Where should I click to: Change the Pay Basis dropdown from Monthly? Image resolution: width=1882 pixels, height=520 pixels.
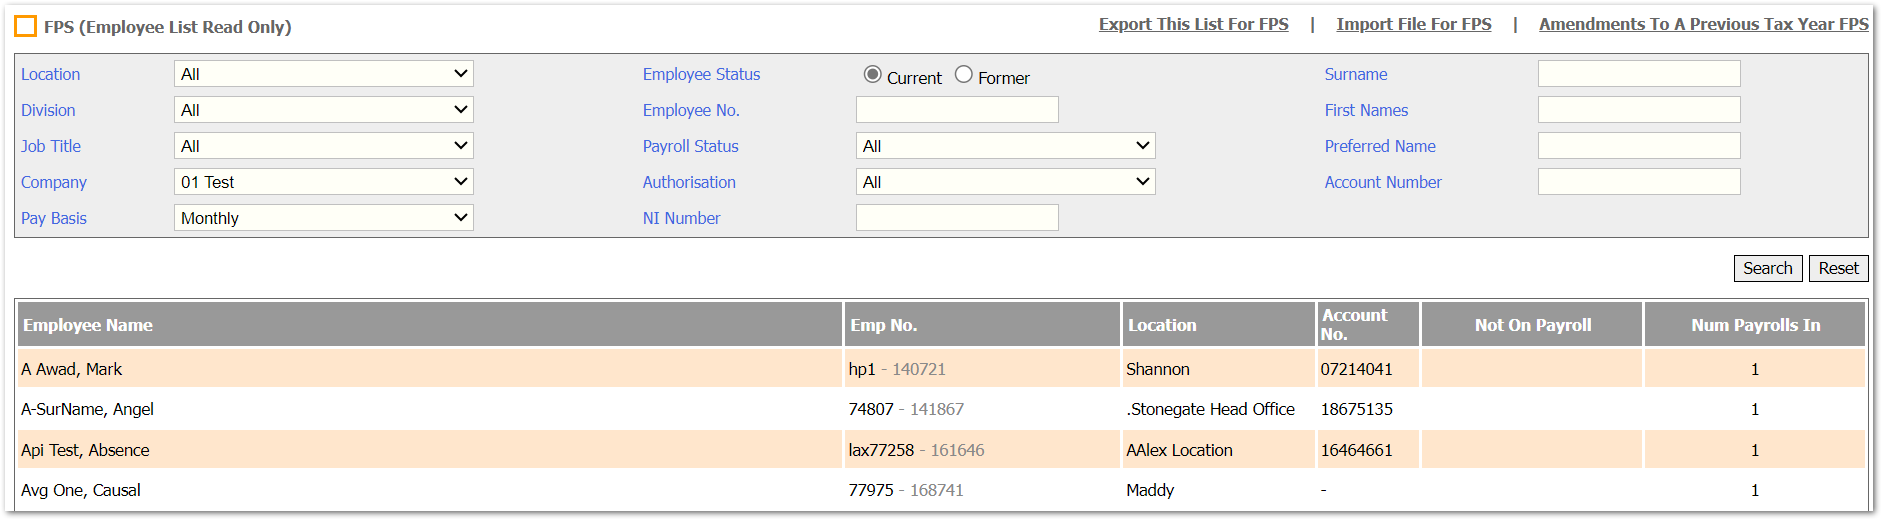[324, 218]
